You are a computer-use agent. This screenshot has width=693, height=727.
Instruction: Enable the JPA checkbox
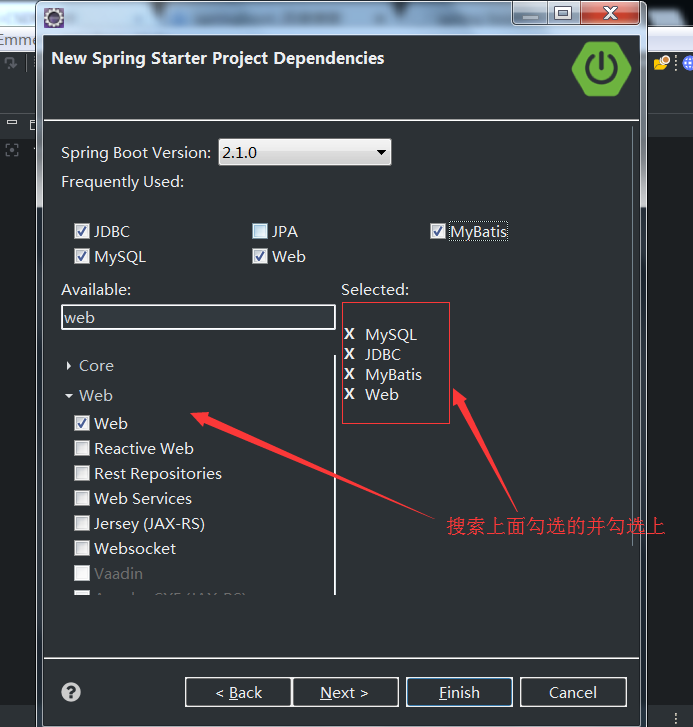coord(260,231)
